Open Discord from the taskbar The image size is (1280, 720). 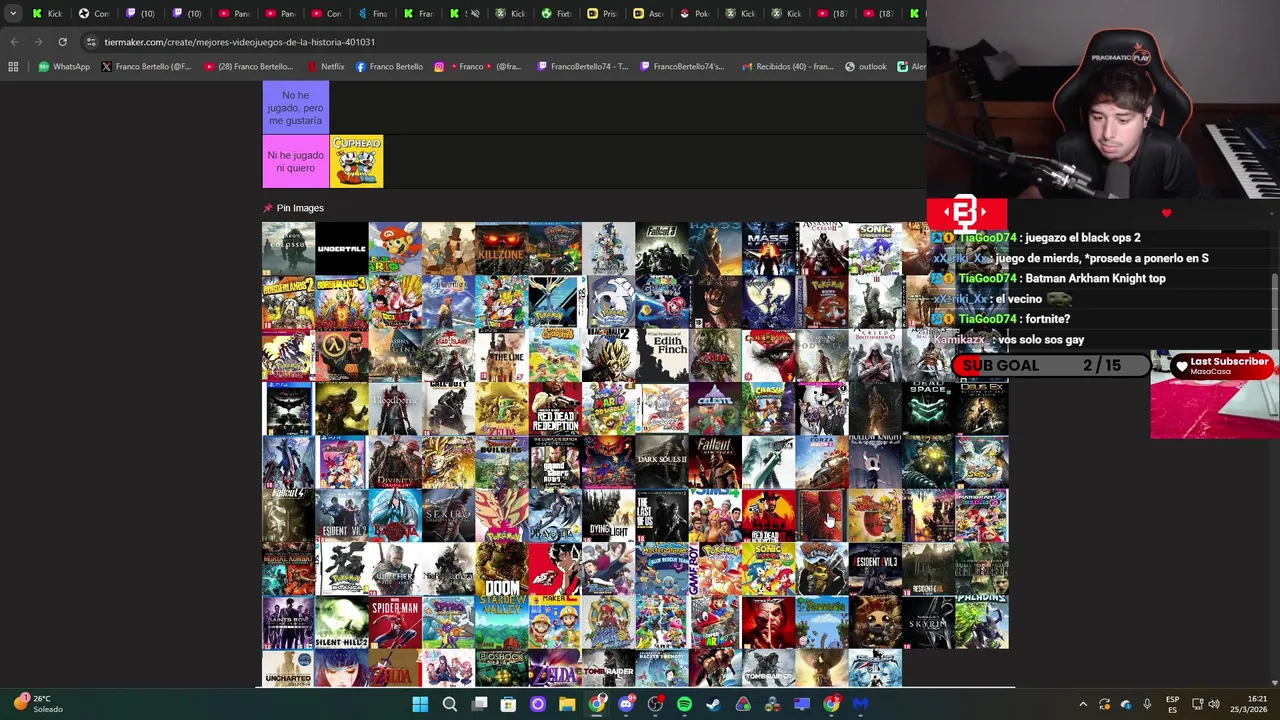pyautogui.click(x=626, y=704)
